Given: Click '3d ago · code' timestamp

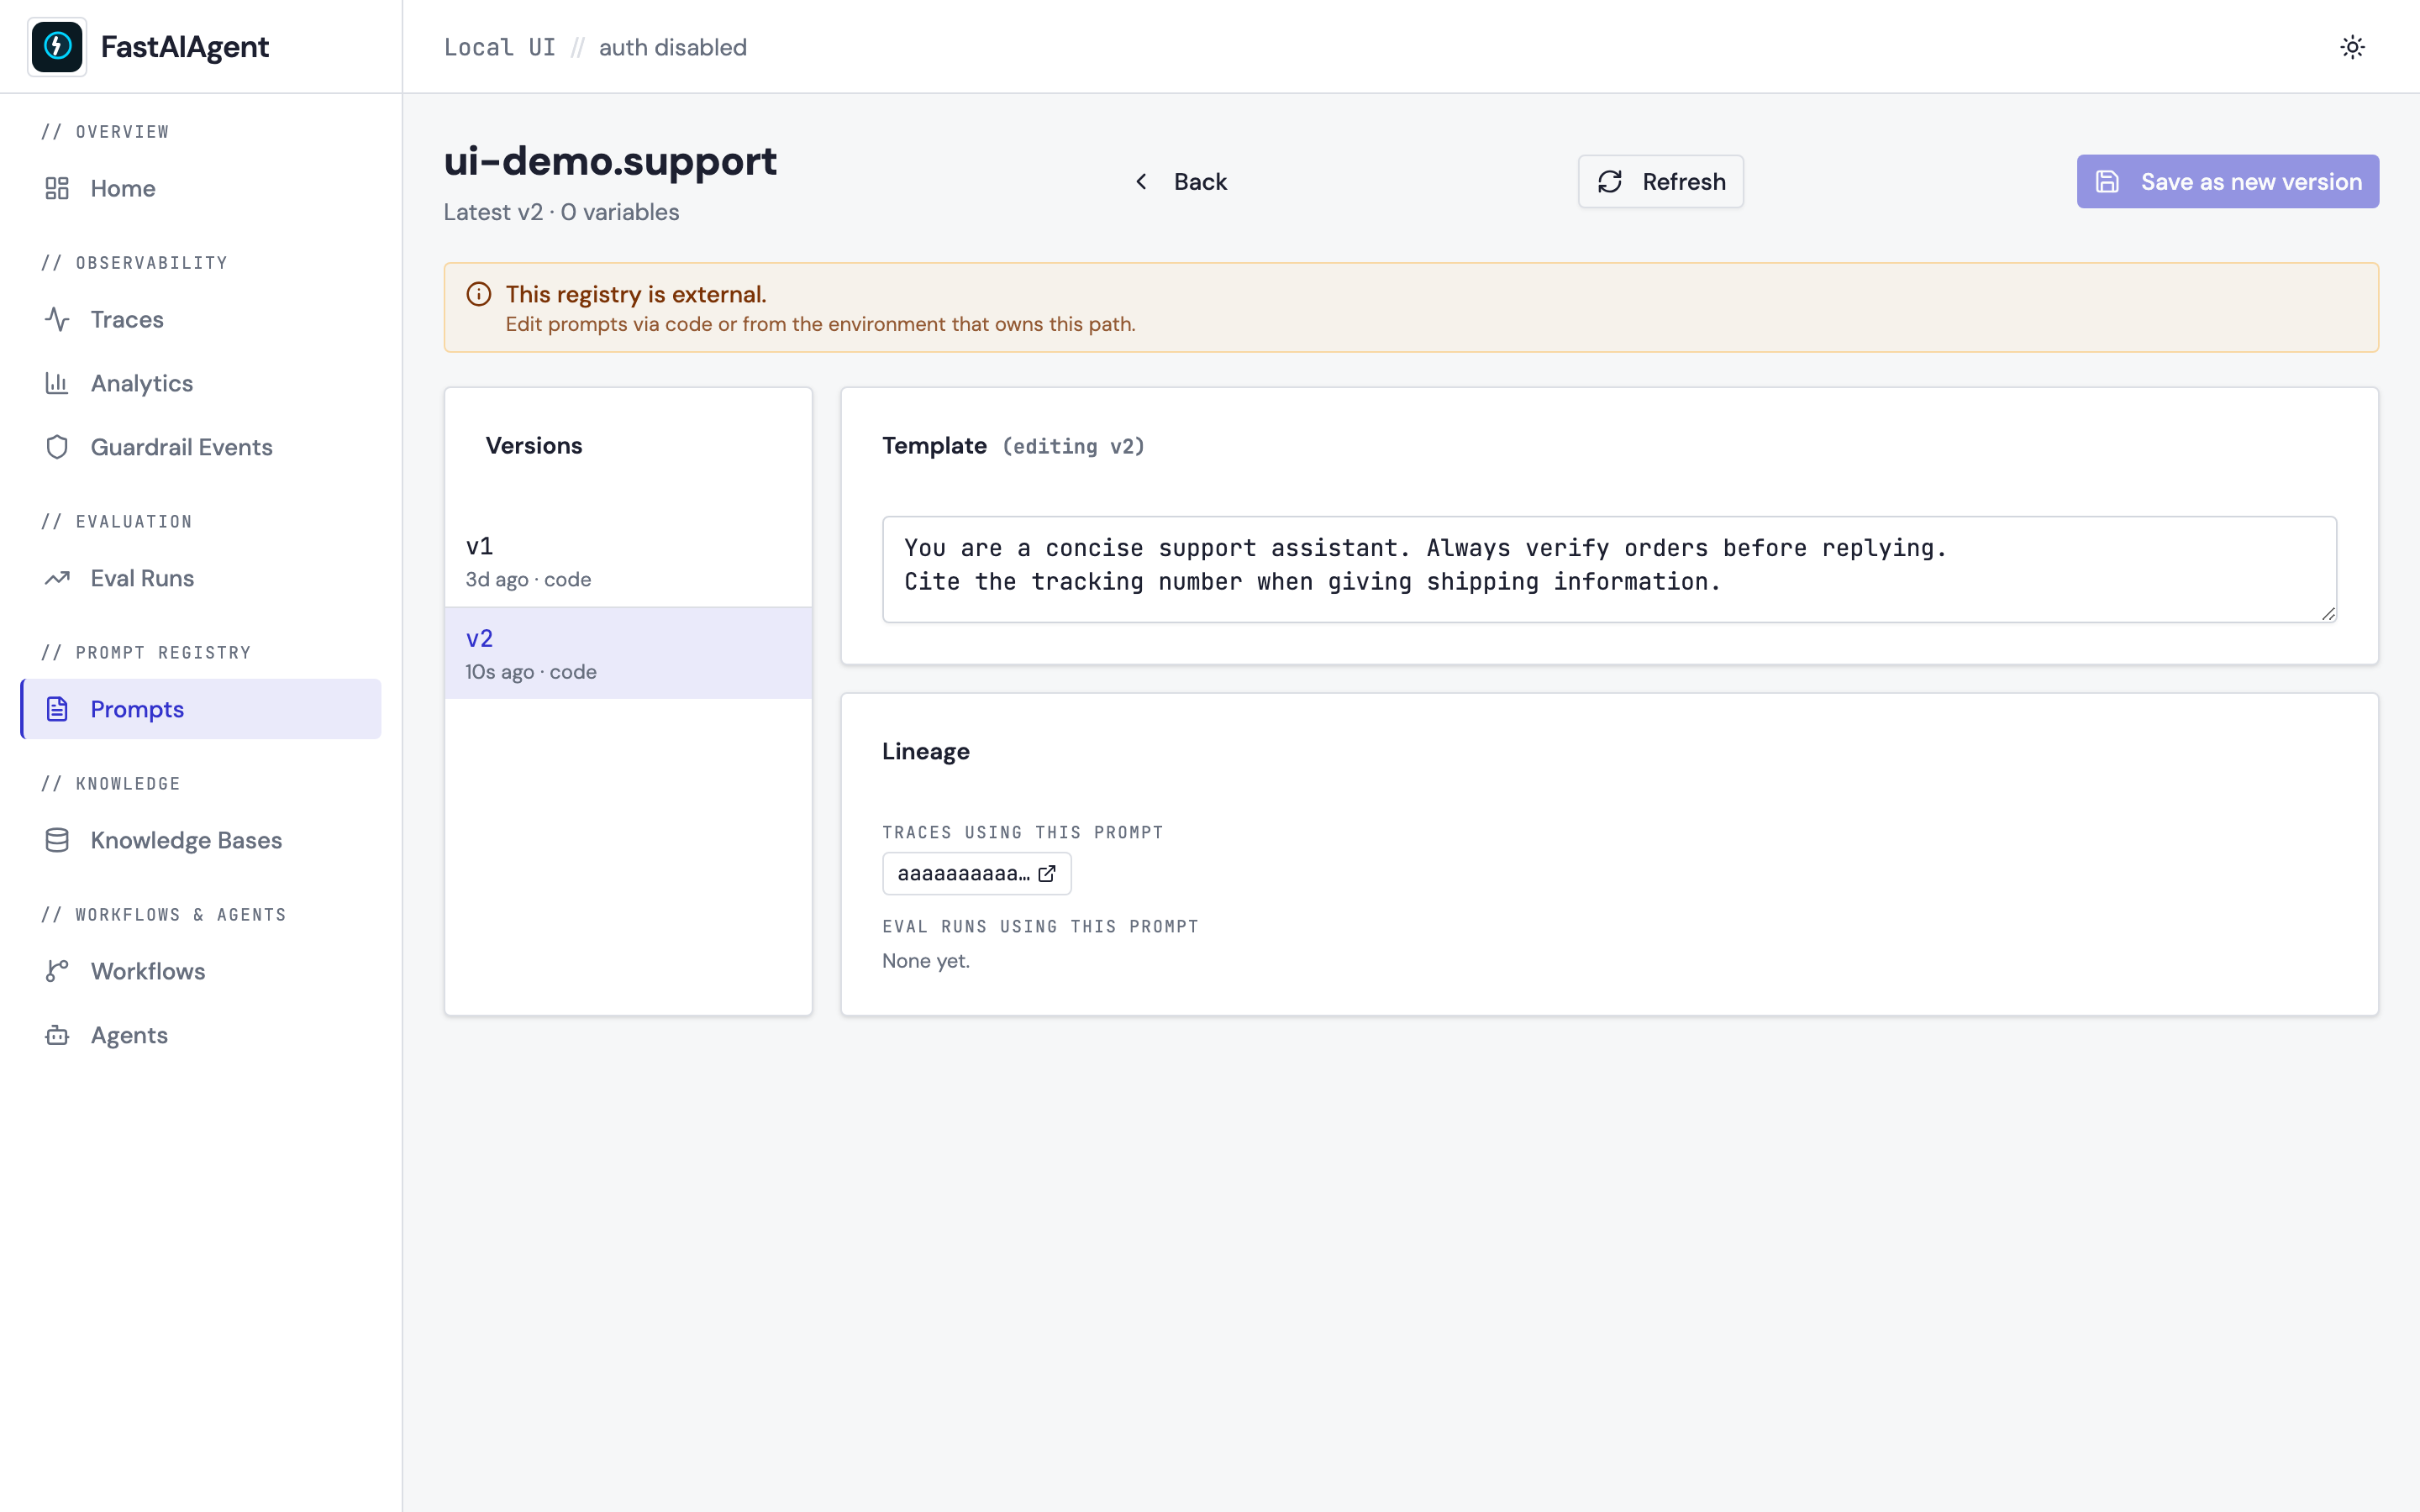Looking at the screenshot, I should [x=528, y=580].
